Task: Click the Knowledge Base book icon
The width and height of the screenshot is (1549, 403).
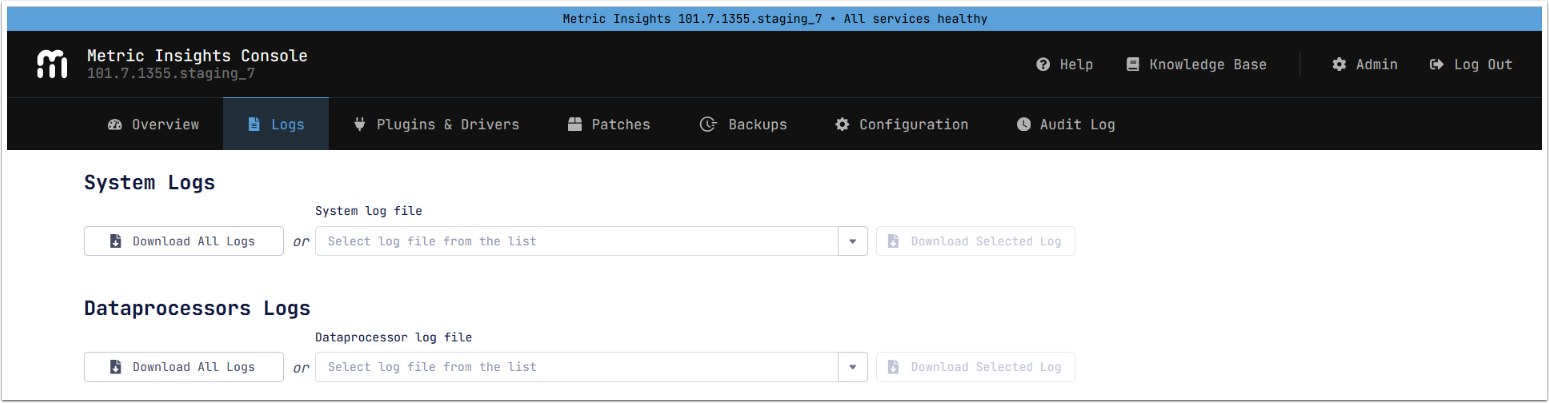Action: coord(1133,64)
